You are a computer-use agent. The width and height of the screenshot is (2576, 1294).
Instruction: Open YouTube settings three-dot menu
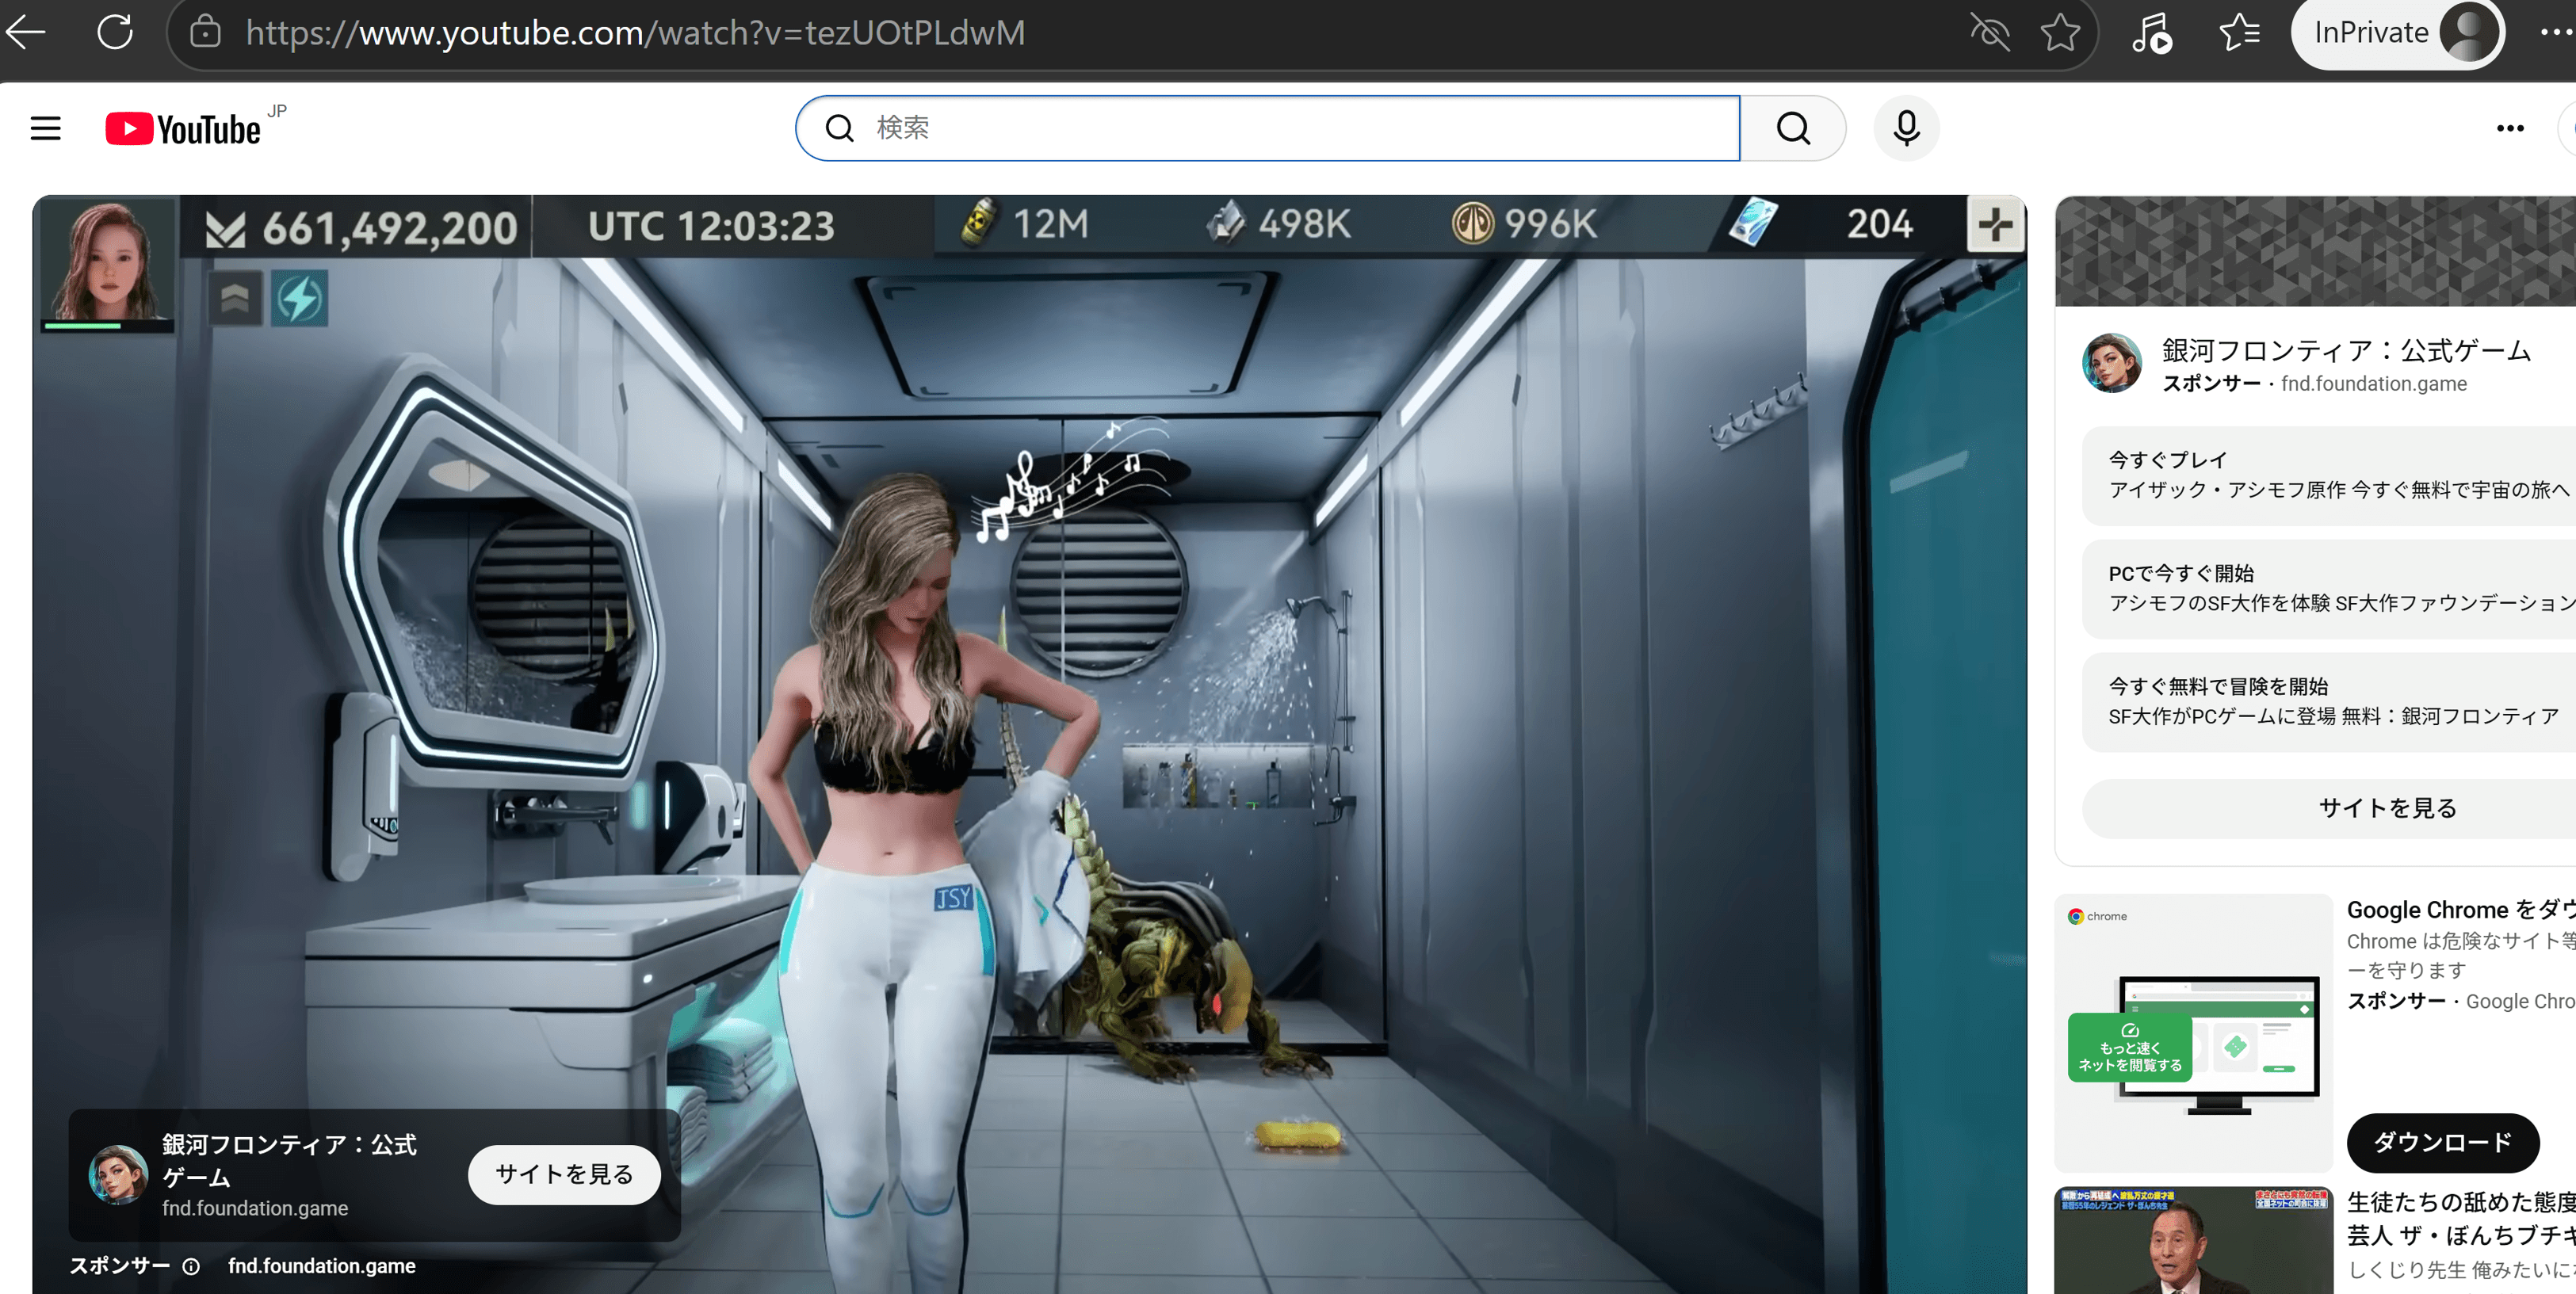tap(2510, 128)
